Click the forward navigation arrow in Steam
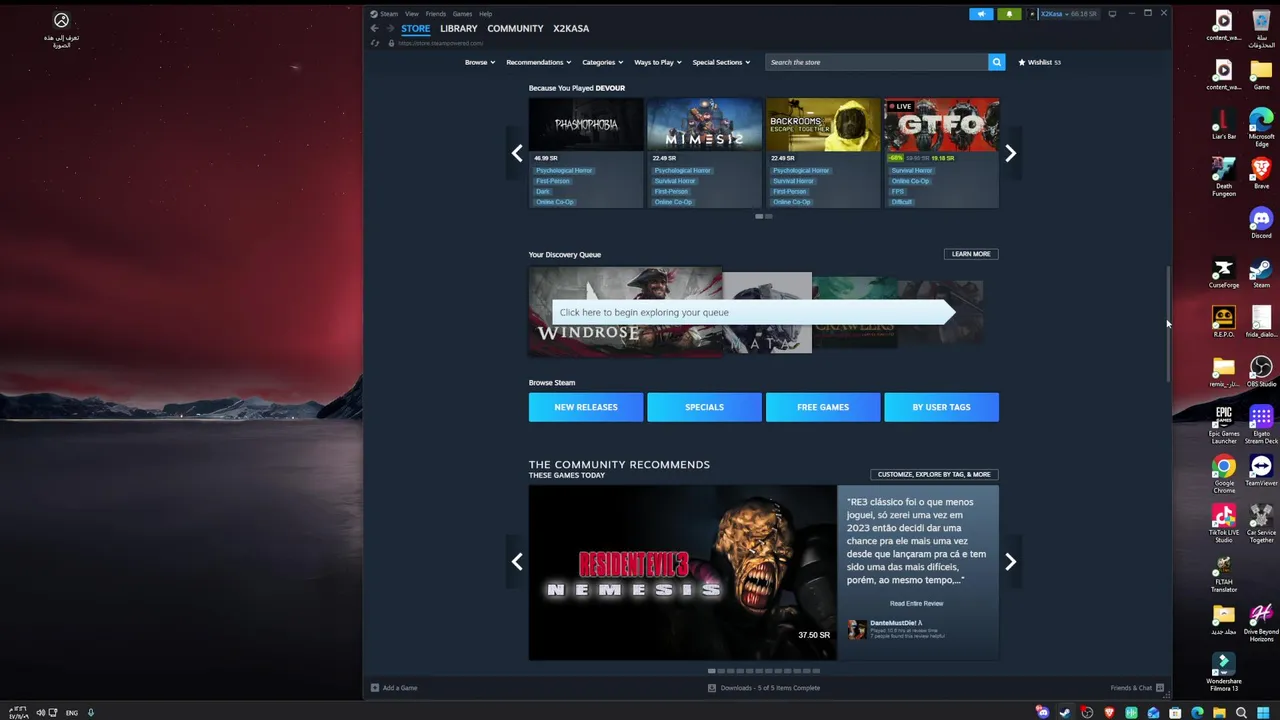 [x=390, y=28]
